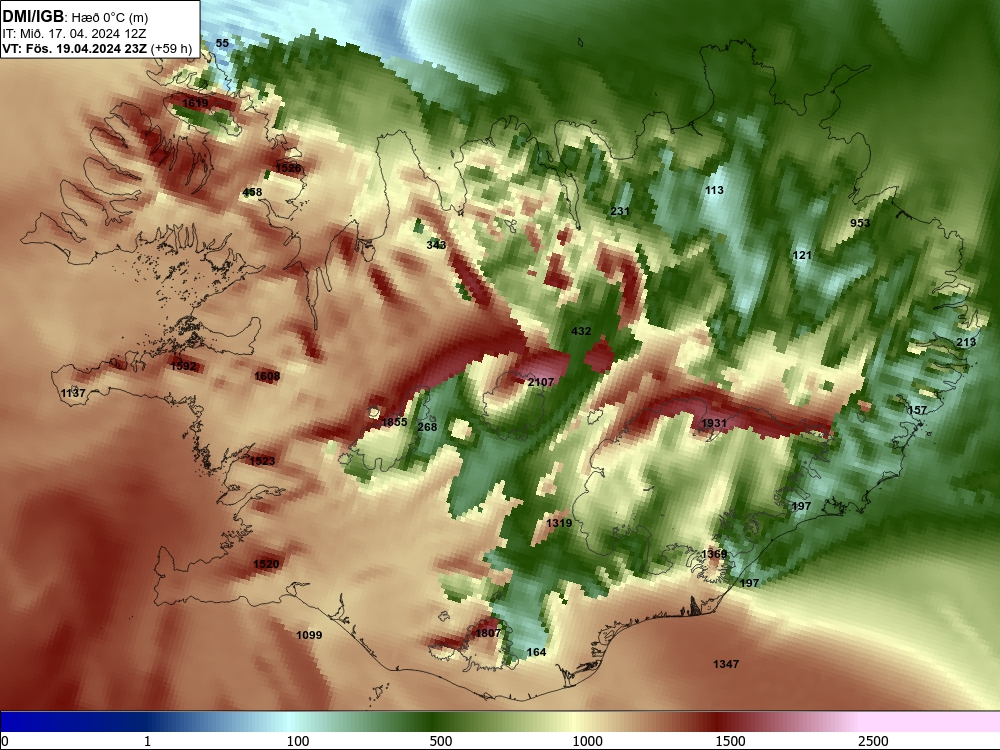
Task: Click the map value 1931
Action: [x=714, y=423]
